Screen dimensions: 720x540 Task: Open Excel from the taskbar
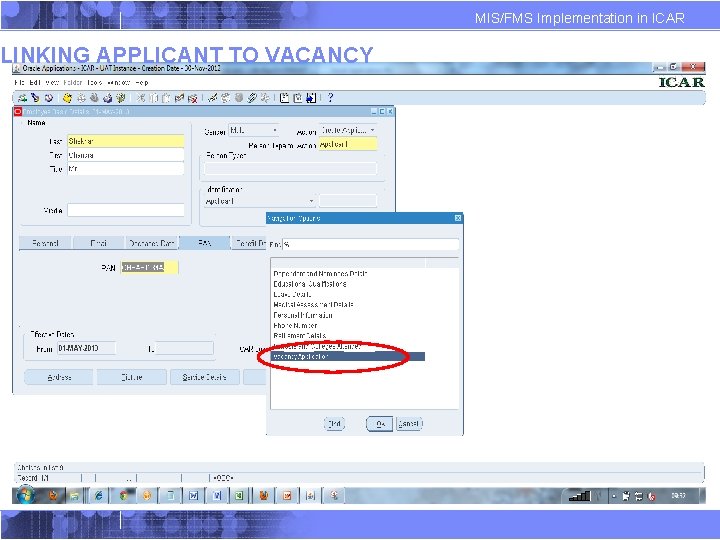pos(239,496)
